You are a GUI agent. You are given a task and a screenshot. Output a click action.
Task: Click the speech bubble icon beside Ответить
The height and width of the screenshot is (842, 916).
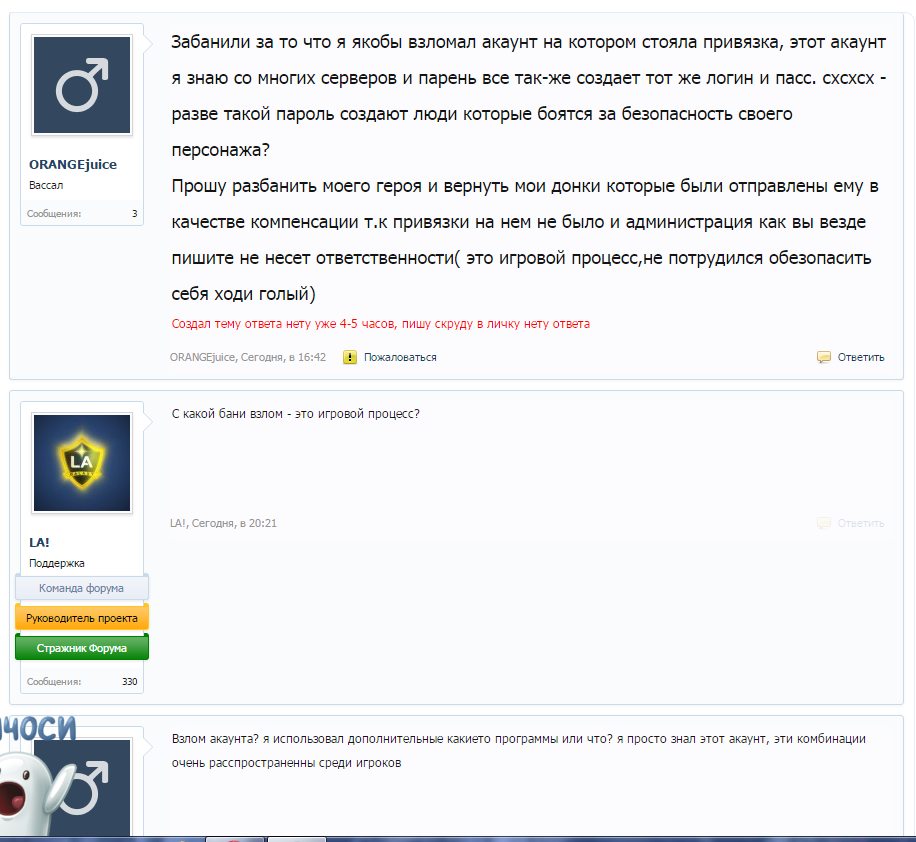tap(823, 356)
